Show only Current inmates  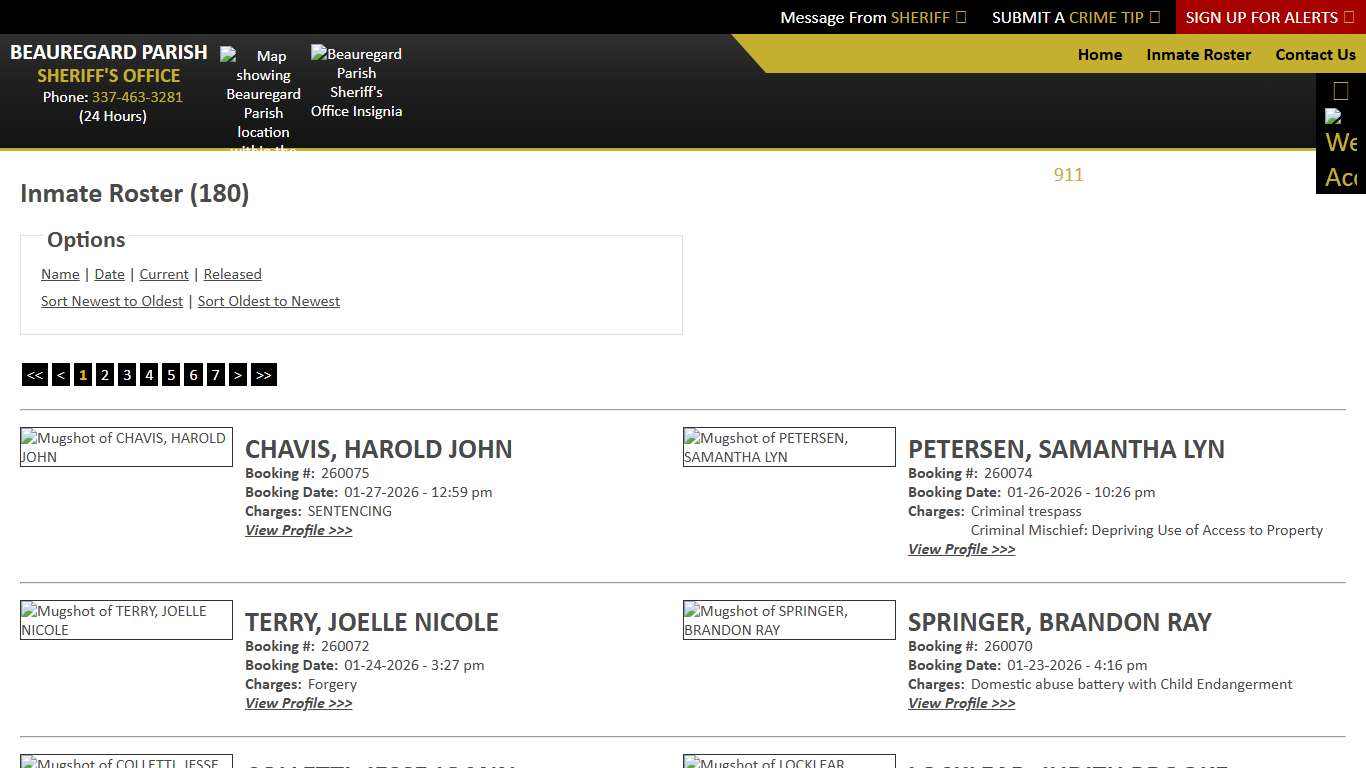163,274
